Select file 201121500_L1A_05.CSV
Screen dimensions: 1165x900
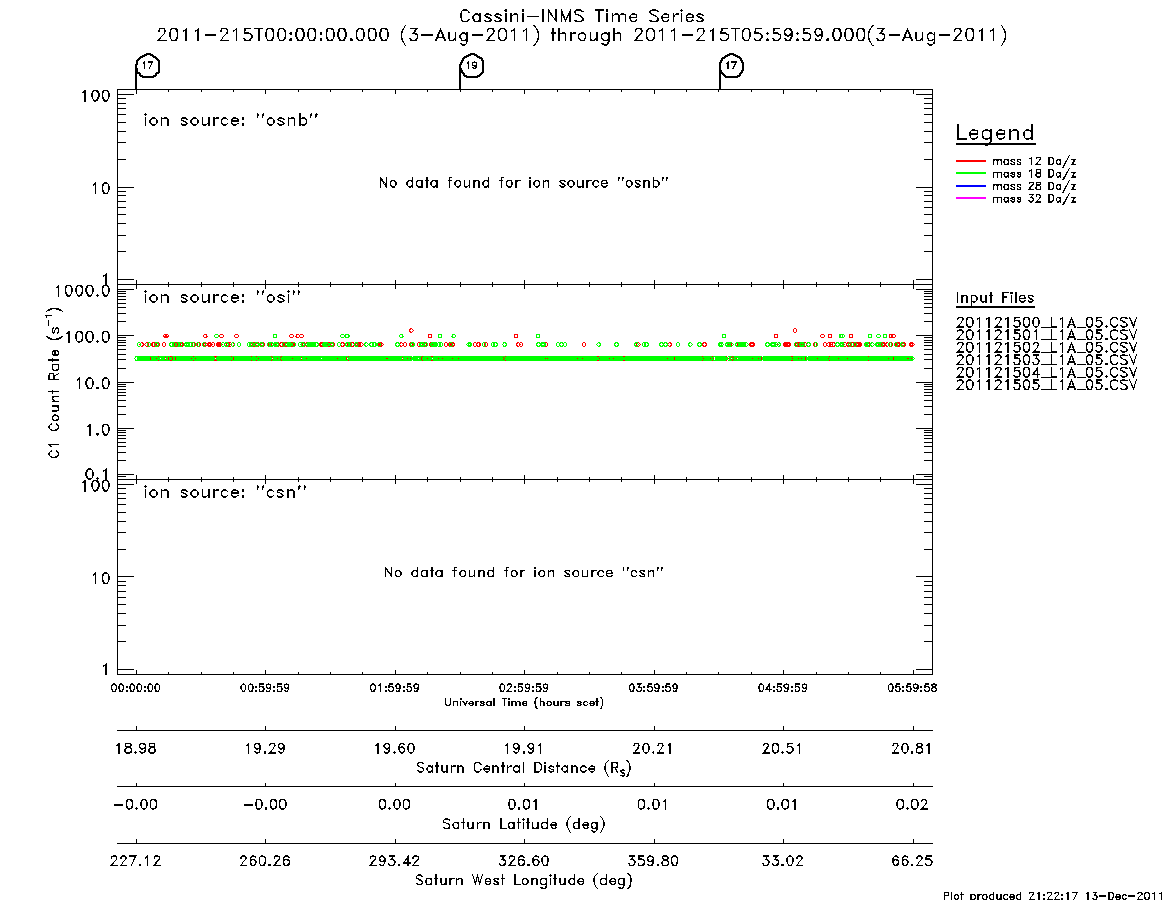1046,323
